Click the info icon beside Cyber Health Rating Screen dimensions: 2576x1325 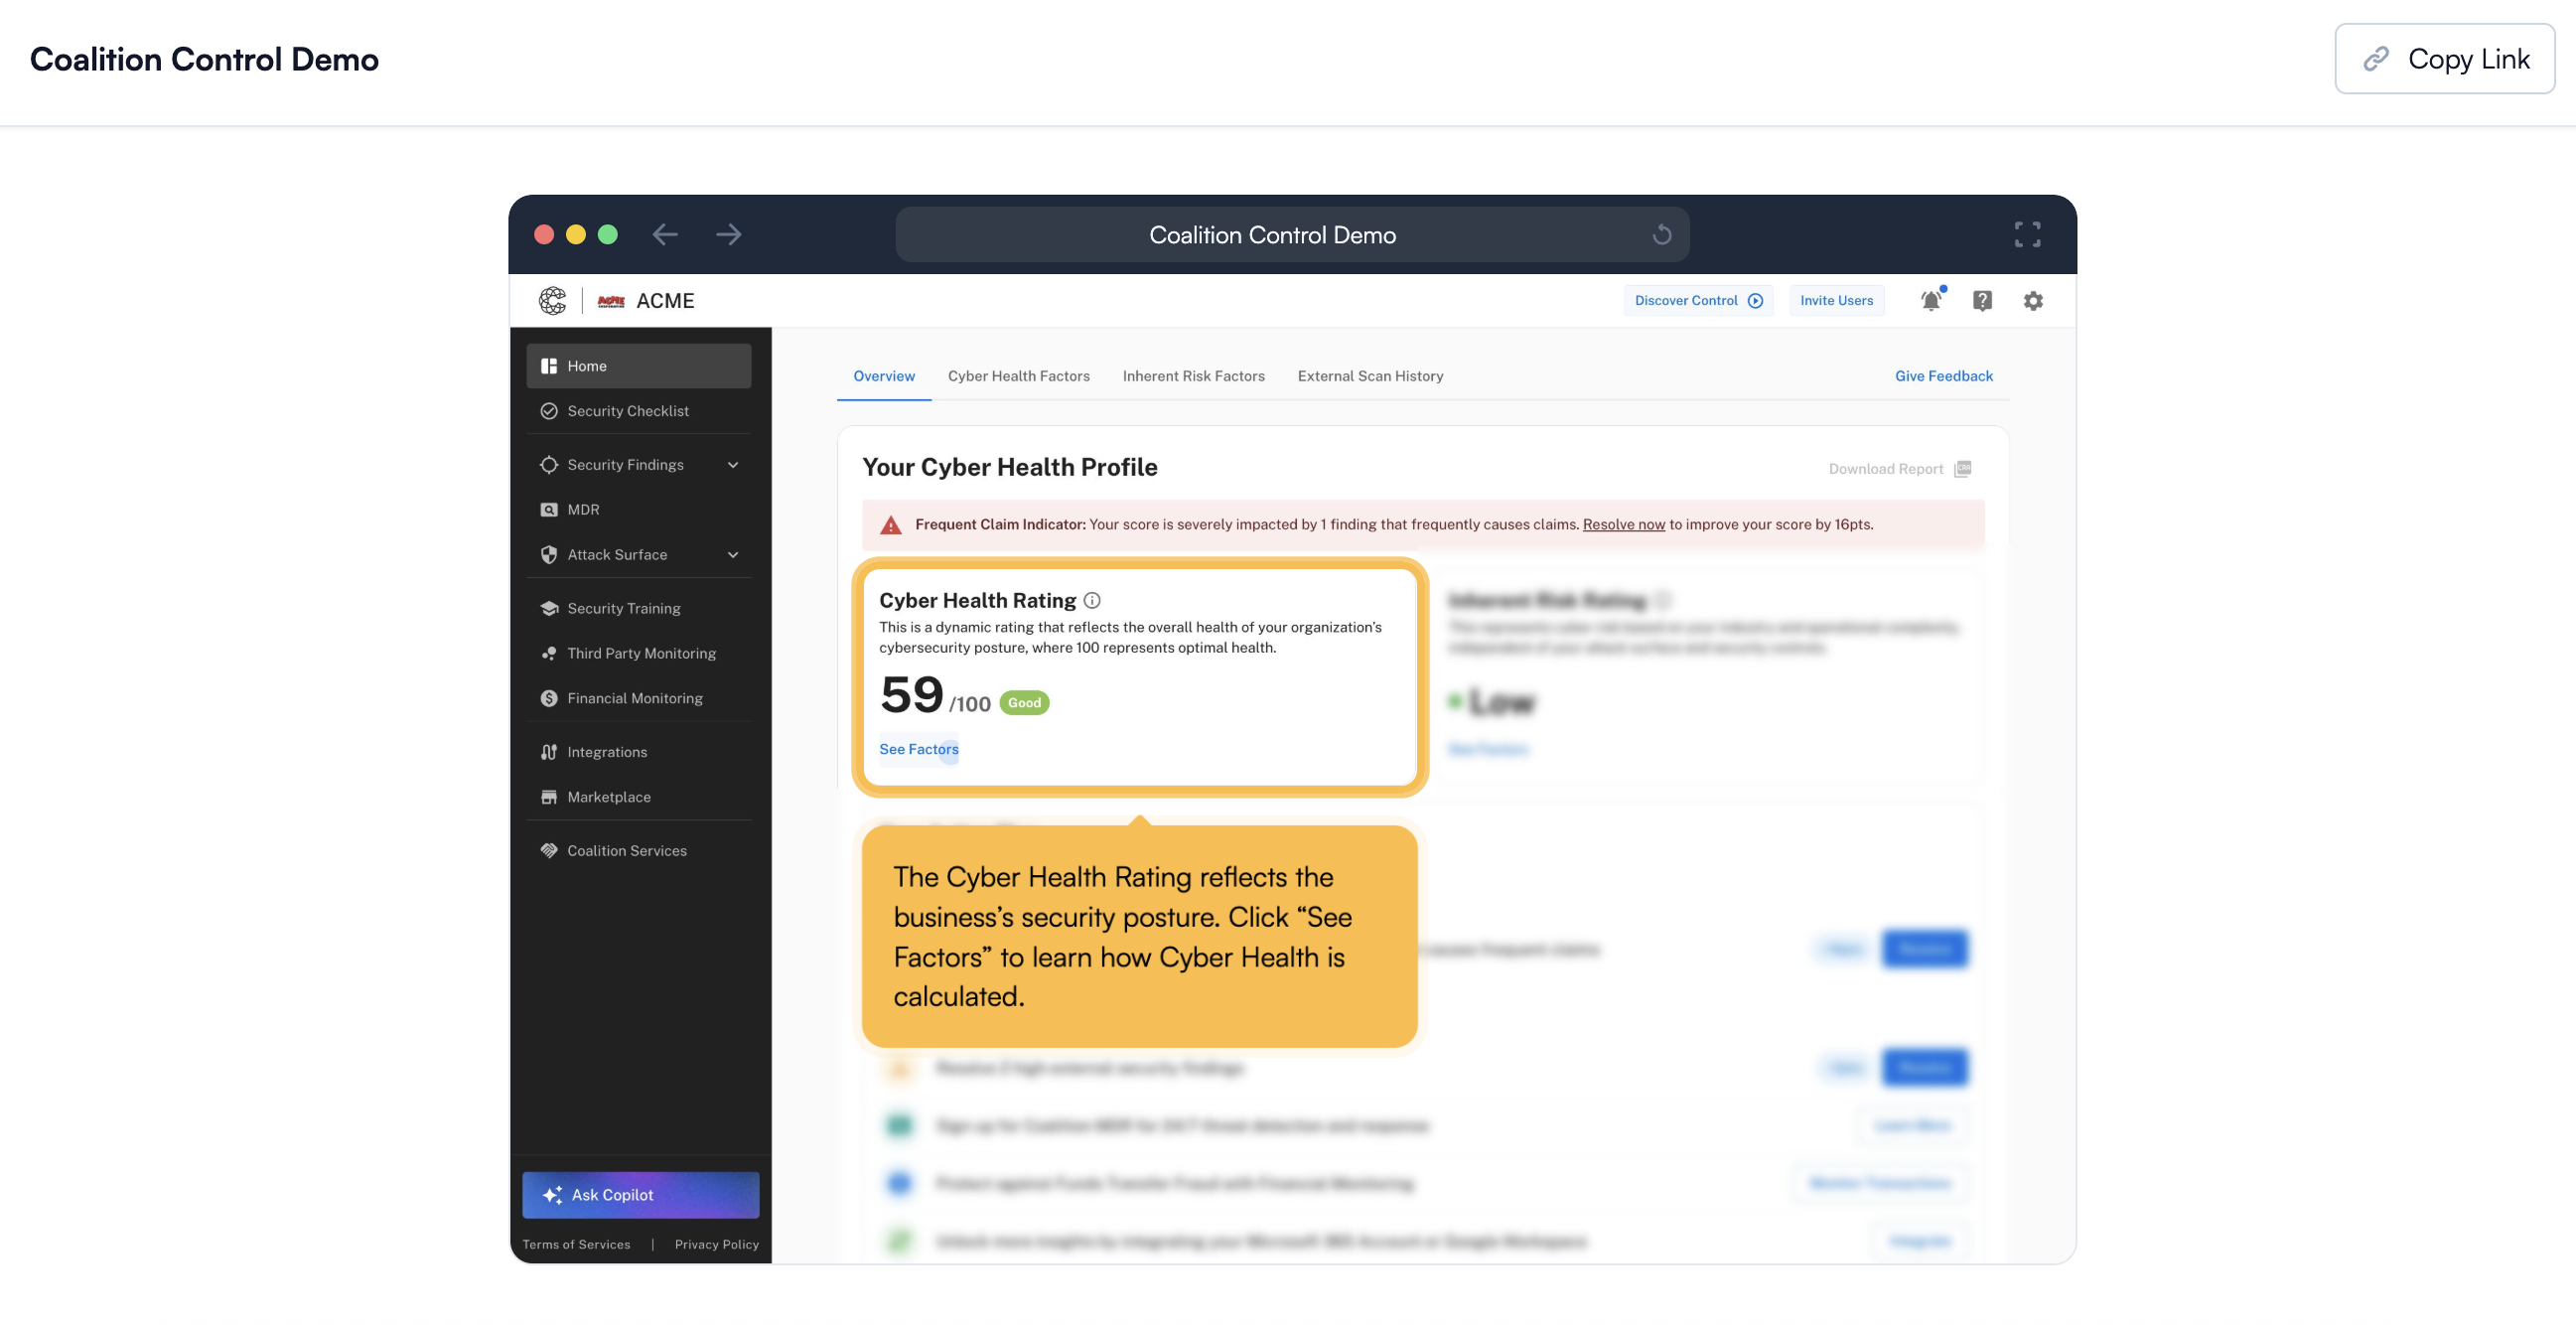(1092, 601)
